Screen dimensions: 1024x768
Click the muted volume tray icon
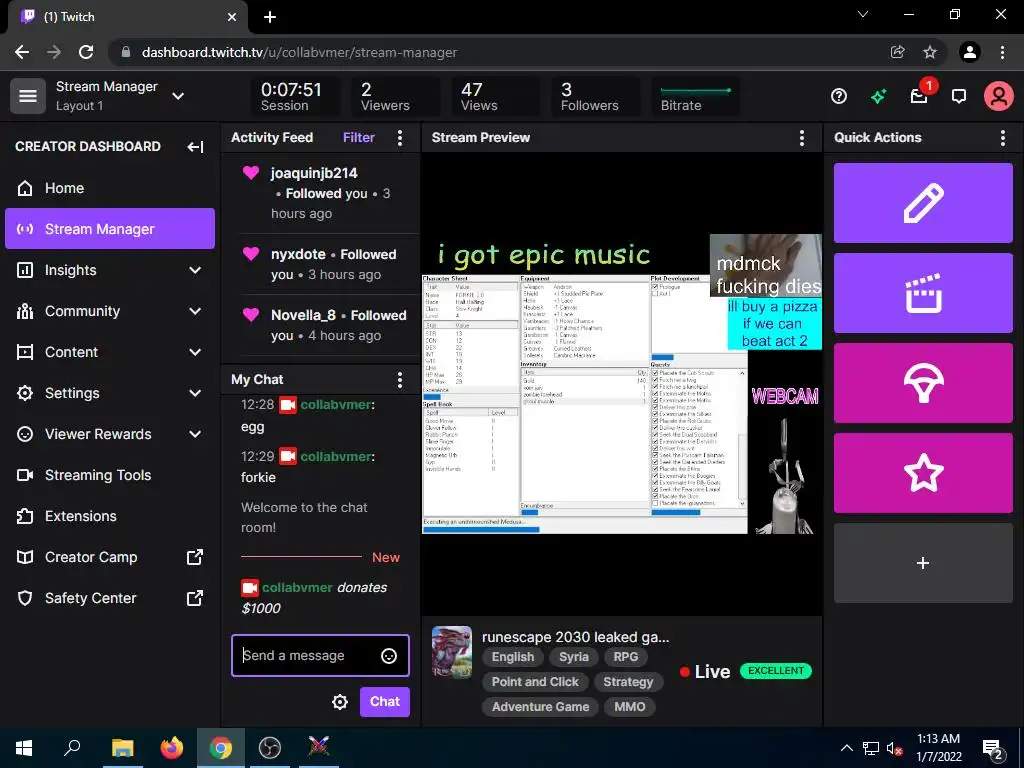pos(895,748)
